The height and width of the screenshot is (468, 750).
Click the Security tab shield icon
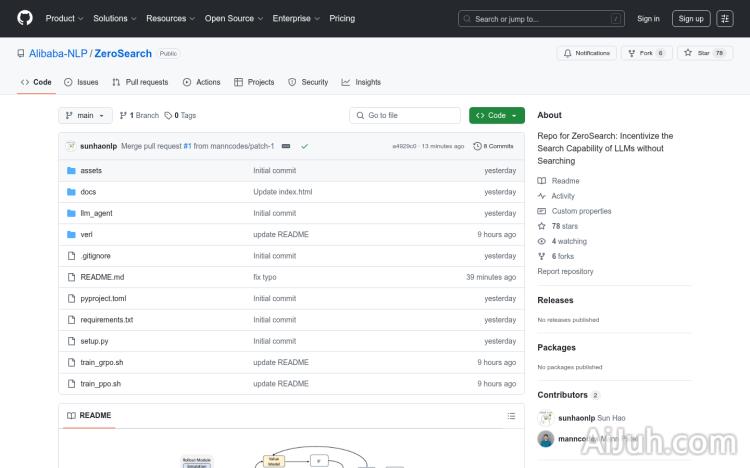click(292, 82)
